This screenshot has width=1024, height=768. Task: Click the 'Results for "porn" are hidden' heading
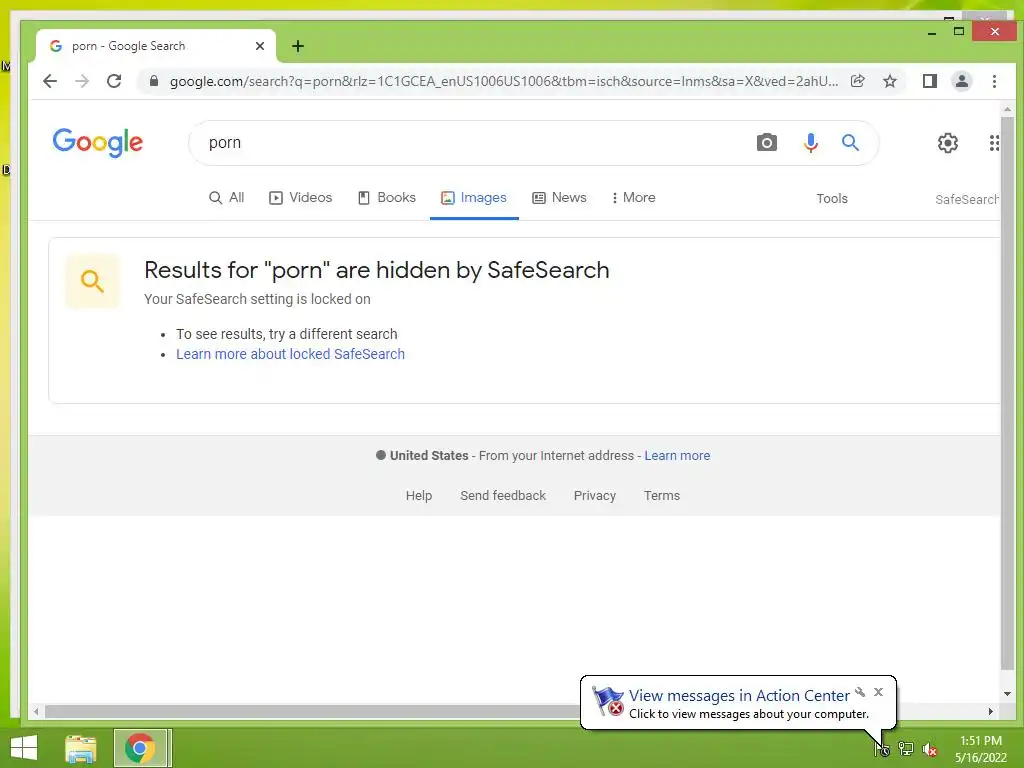(x=377, y=270)
